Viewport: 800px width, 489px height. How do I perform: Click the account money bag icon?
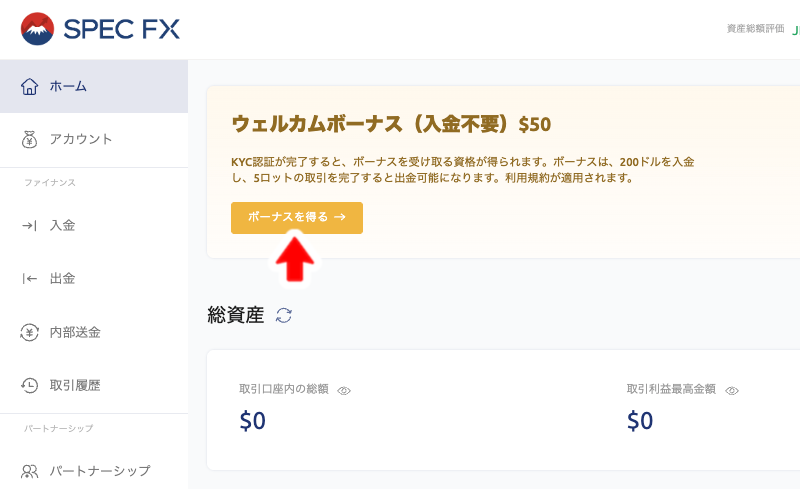[x=30, y=139]
